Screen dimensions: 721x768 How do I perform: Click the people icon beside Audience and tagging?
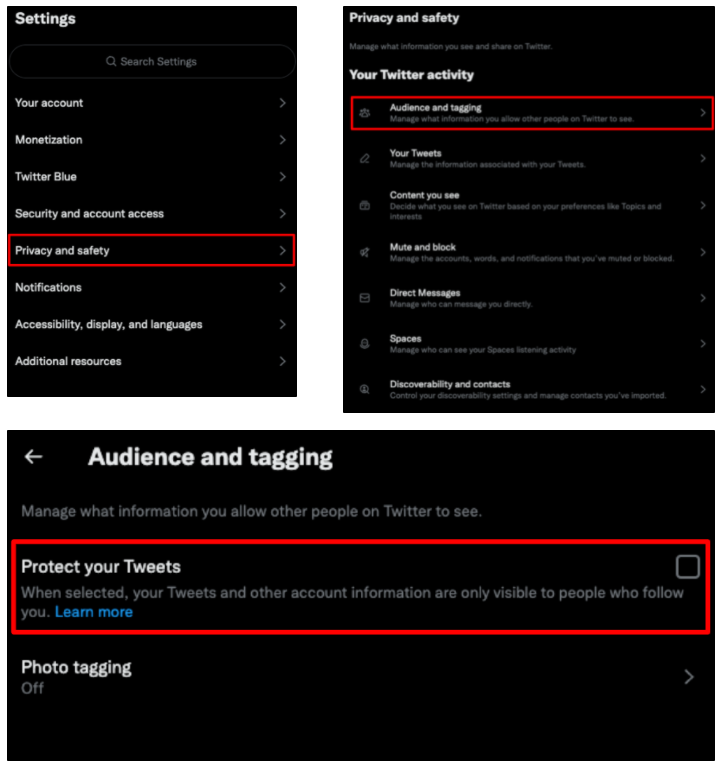click(365, 113)
